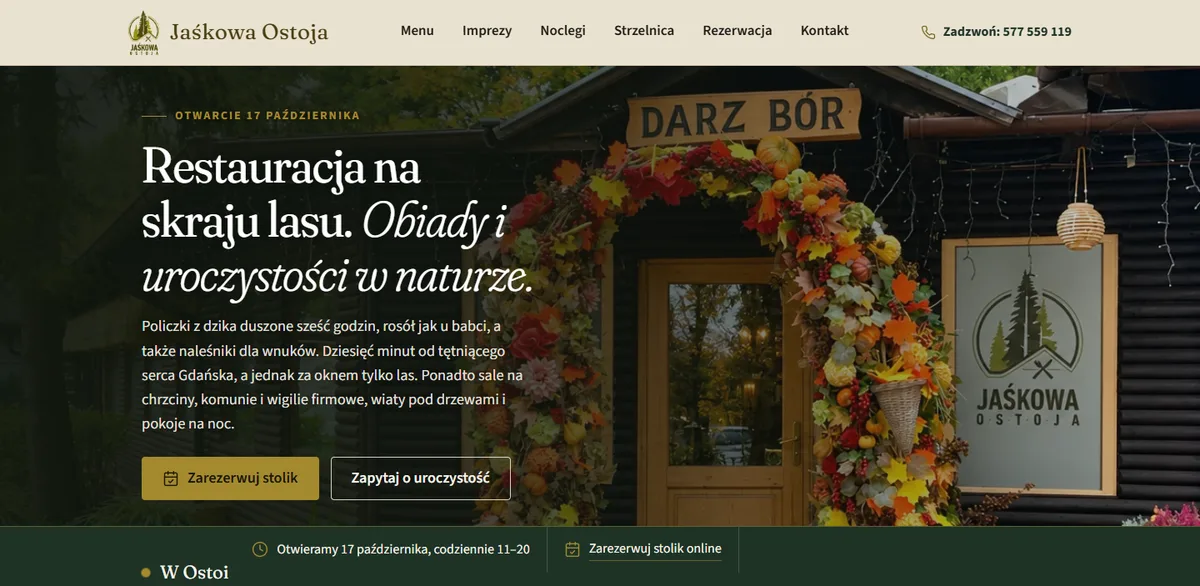Click the phone icon beside Zadzwoń
Image resolution: width=1200 pixels, height=586 pixels.
coord(928,32)
